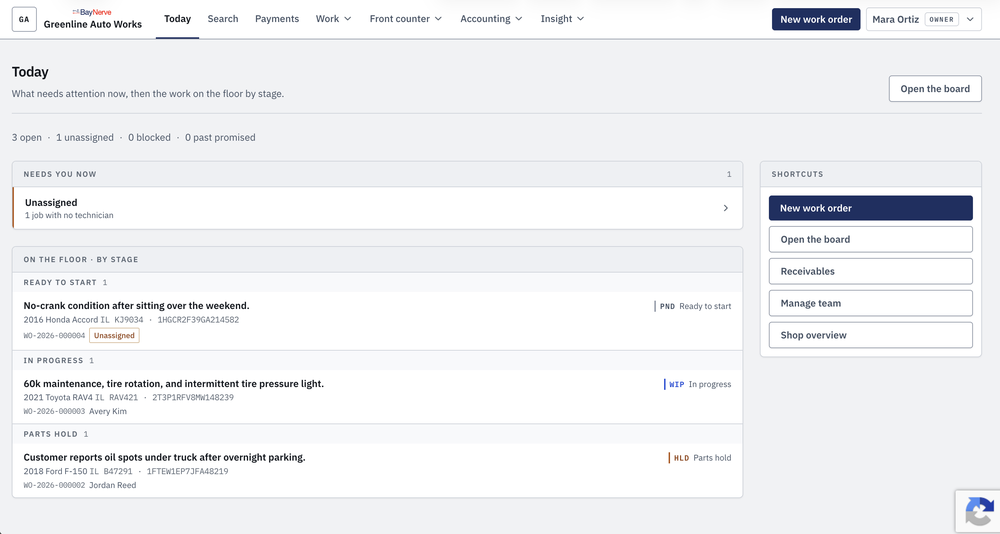This screenshot has width=1000, height=534.
Task: Open Unassigned jobs row chevron
Action: [x=726, y=208]
